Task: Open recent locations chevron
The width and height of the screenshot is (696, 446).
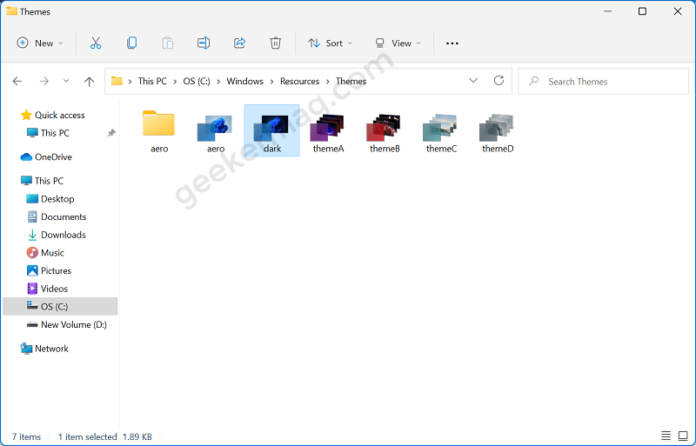Action: (66, 81)
